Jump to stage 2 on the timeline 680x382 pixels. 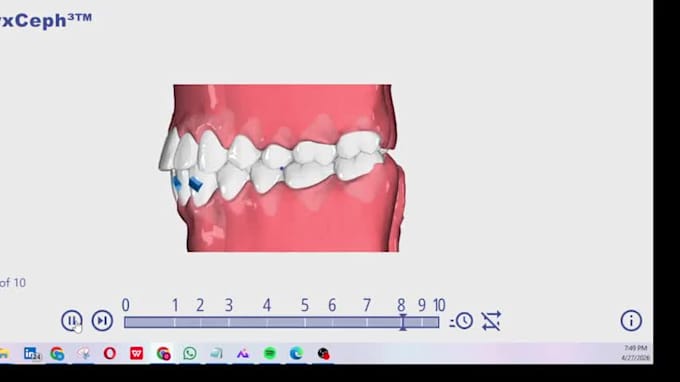(200, 306)
